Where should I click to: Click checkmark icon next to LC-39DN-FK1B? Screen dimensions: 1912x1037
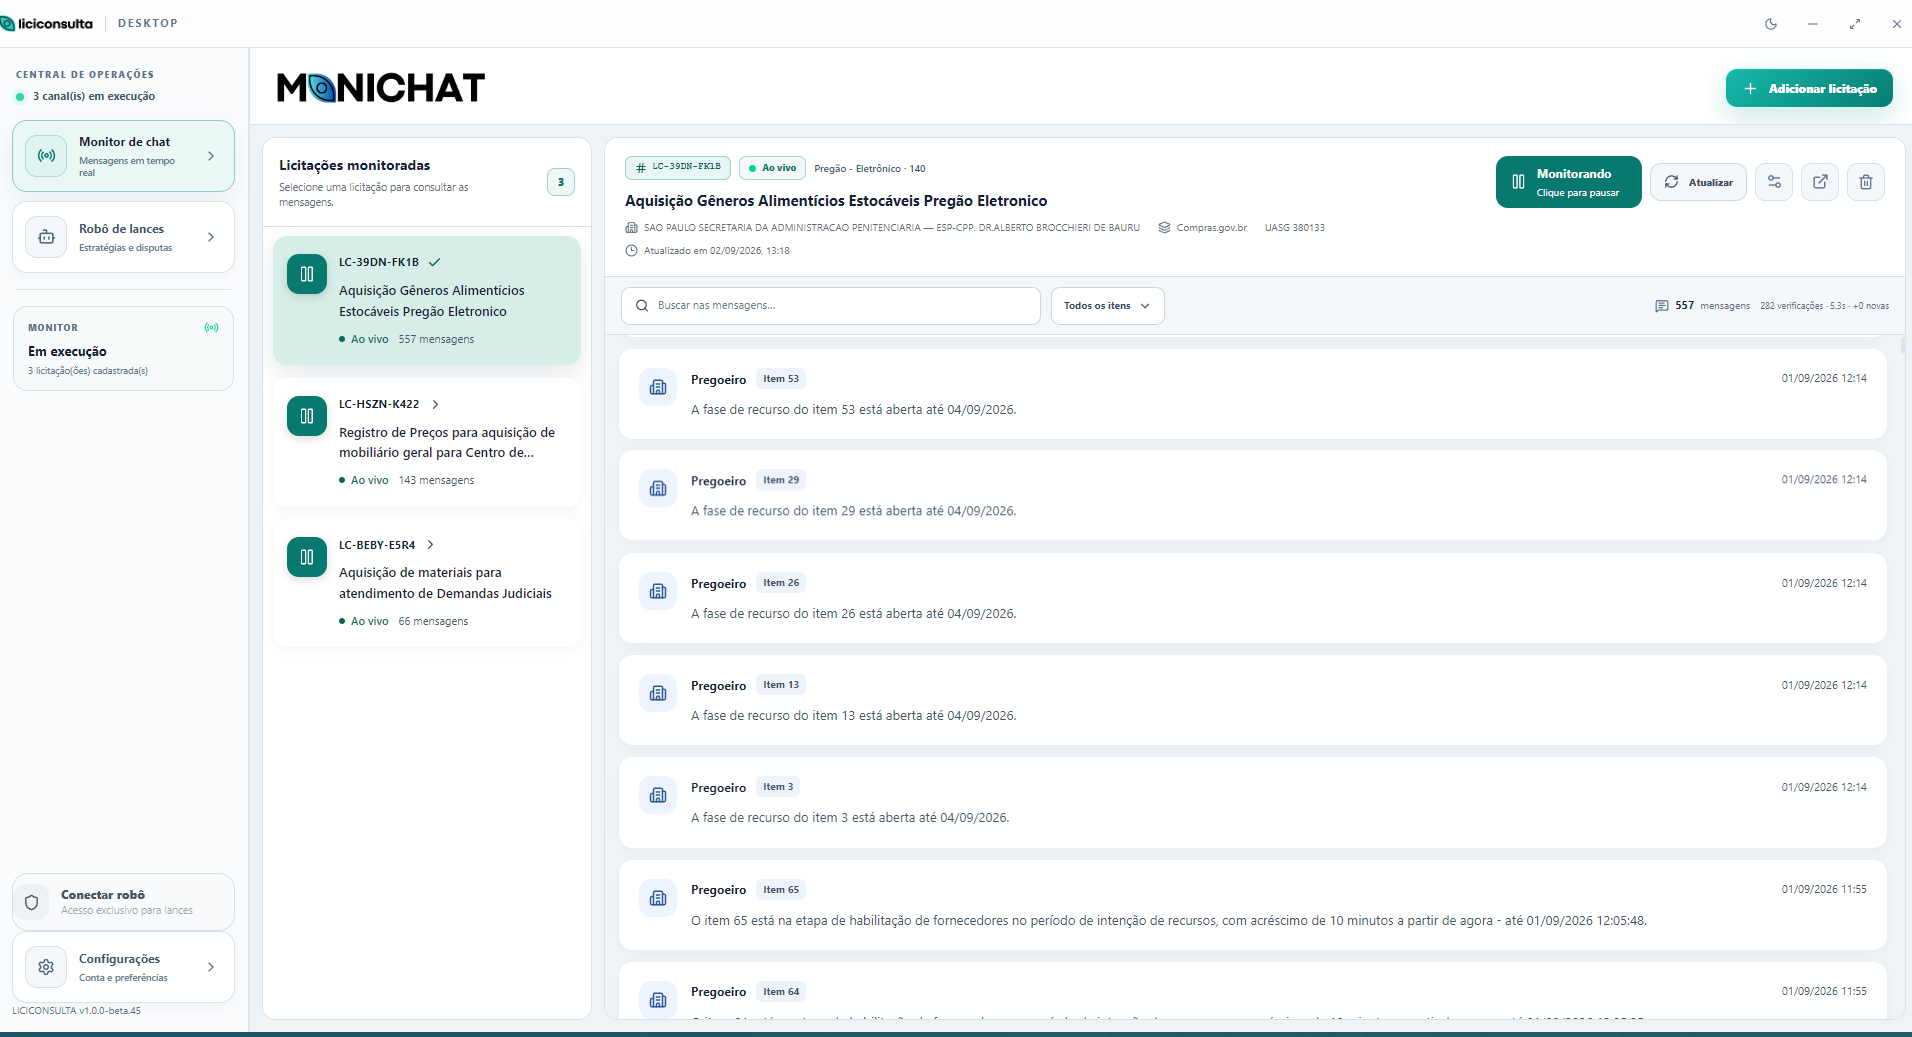pyautogui.click(x=435, y=262)
